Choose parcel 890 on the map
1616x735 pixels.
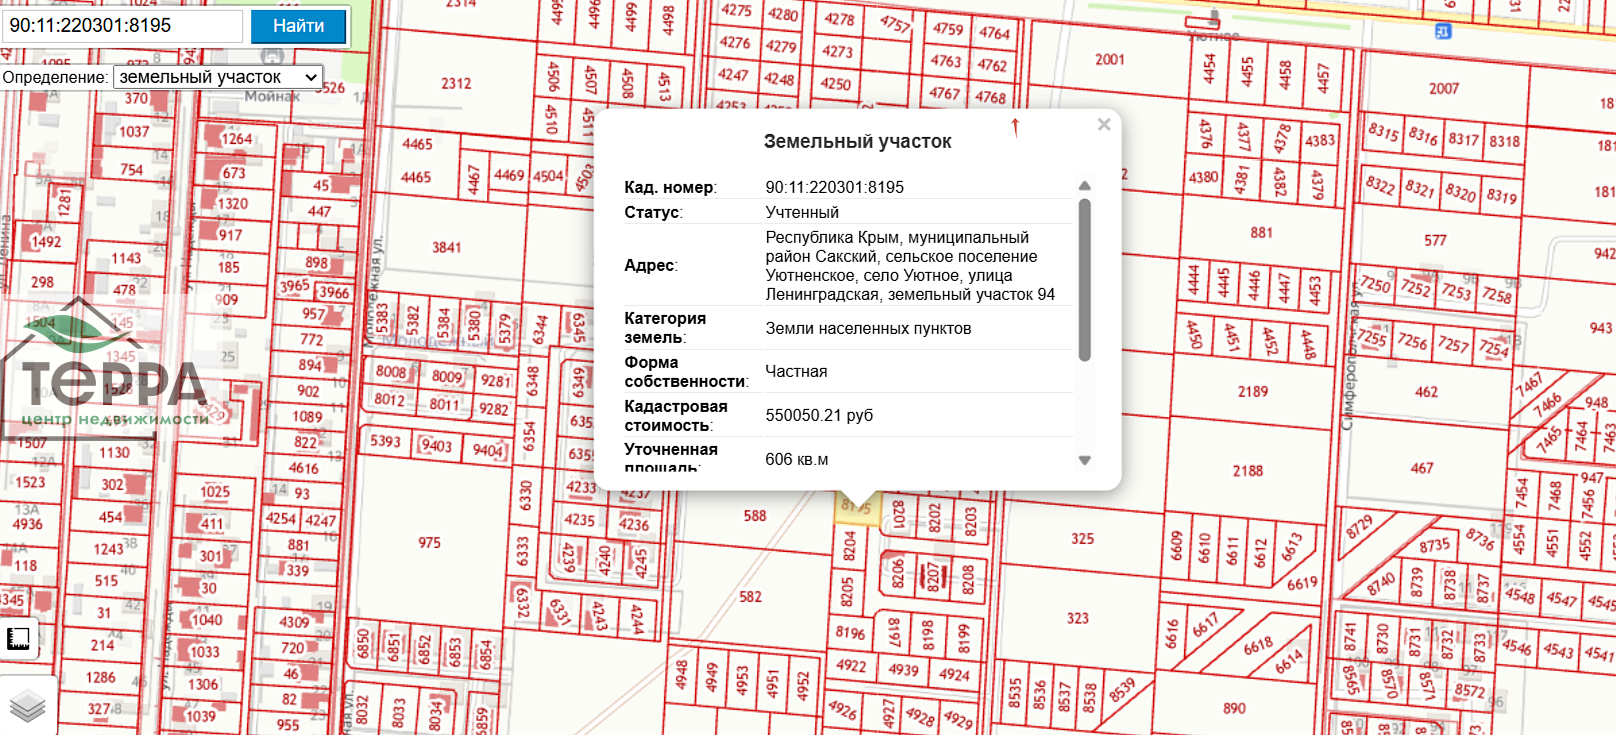[x=1234, y=708]
